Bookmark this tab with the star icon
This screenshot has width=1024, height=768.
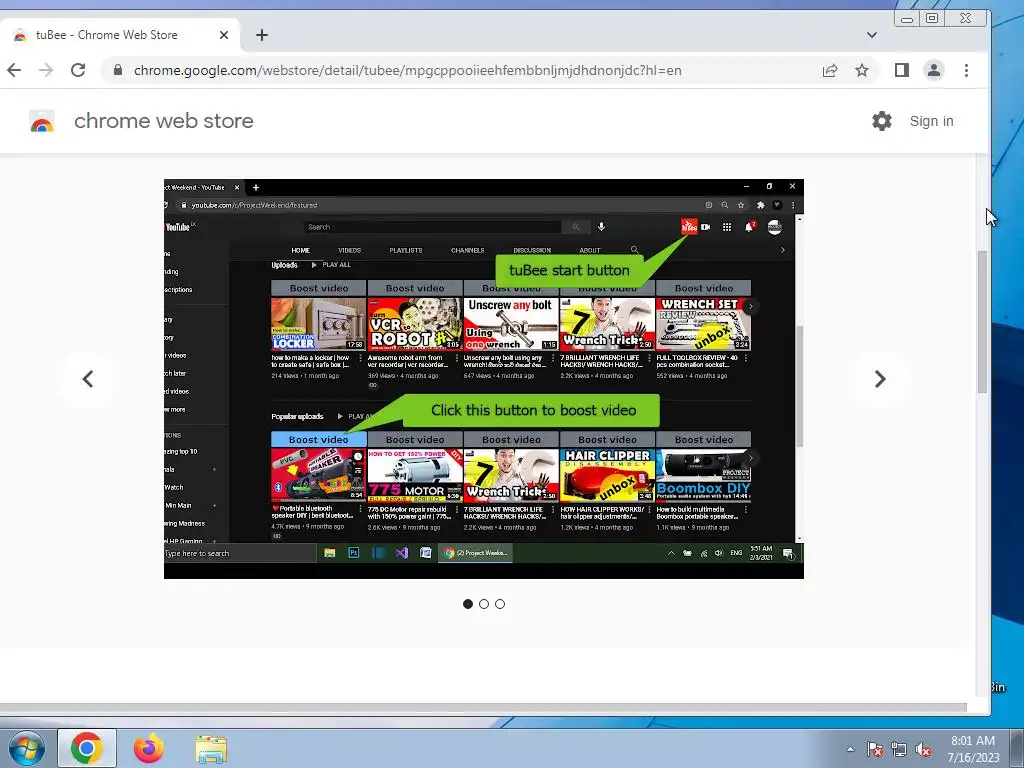click(862, 71)
